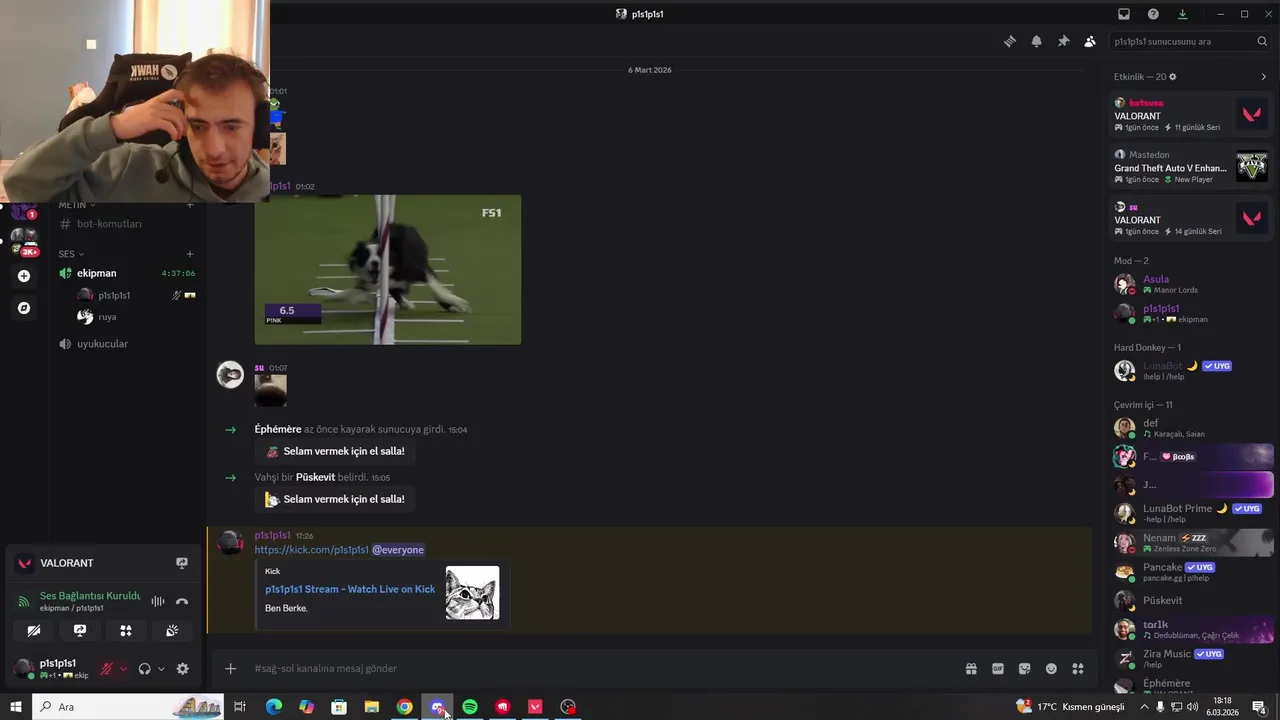Stream VALORANT via screen share icon
Screen dimensions: 1280x720
(181, 563)
